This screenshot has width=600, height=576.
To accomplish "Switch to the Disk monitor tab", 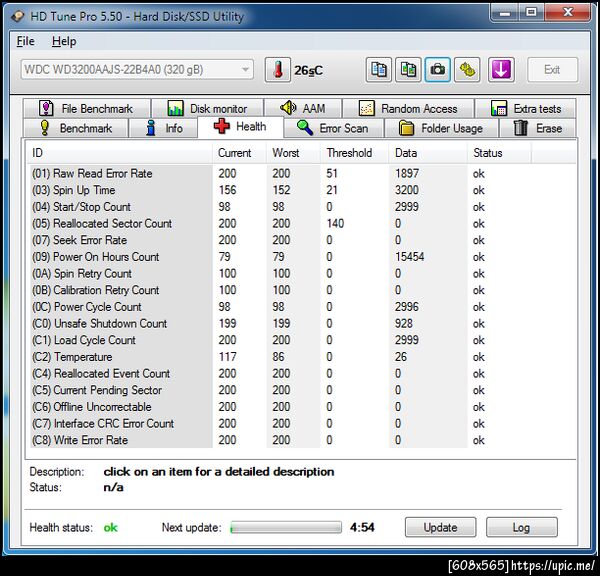I will tap(207, 108).
